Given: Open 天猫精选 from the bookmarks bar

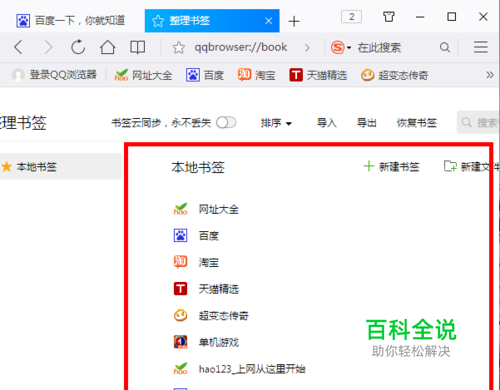Looking at the screenshot, I should coord(318,75).
